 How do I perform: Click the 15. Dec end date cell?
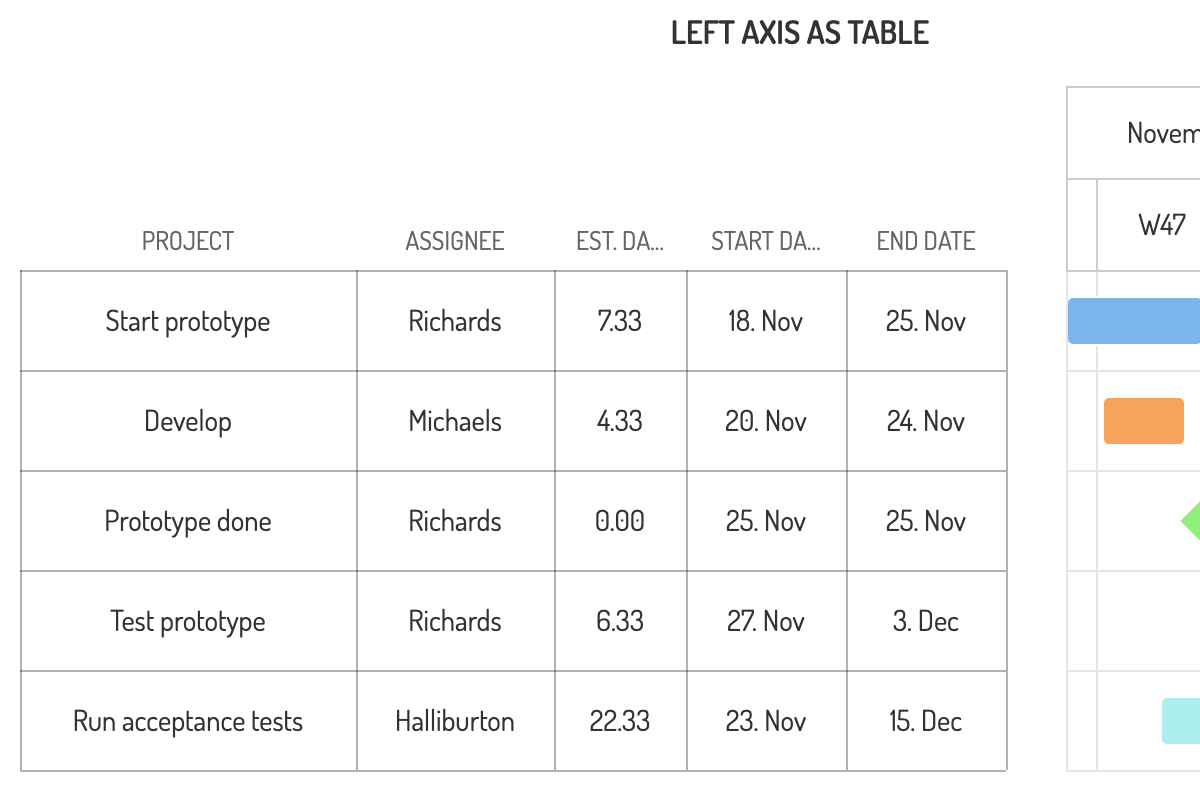[926, 721]
